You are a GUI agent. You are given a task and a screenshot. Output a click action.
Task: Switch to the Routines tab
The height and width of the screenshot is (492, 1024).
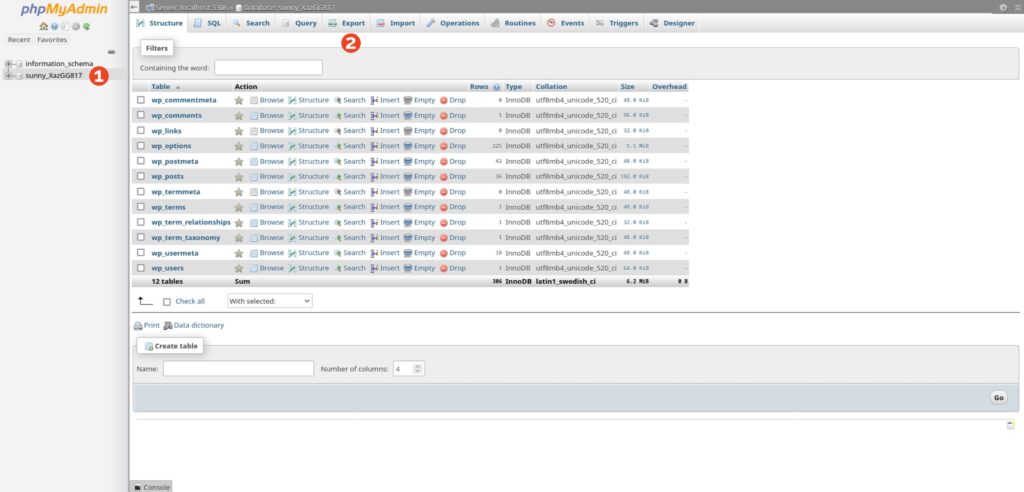coord(513,23)
